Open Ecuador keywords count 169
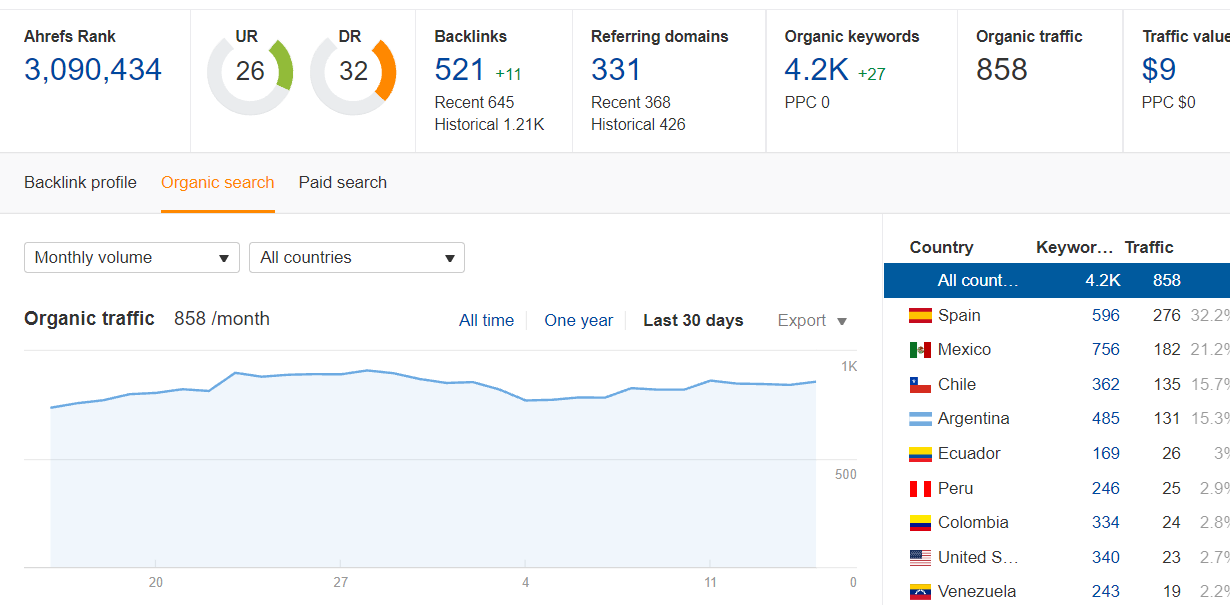 [x=1106, y=453]
